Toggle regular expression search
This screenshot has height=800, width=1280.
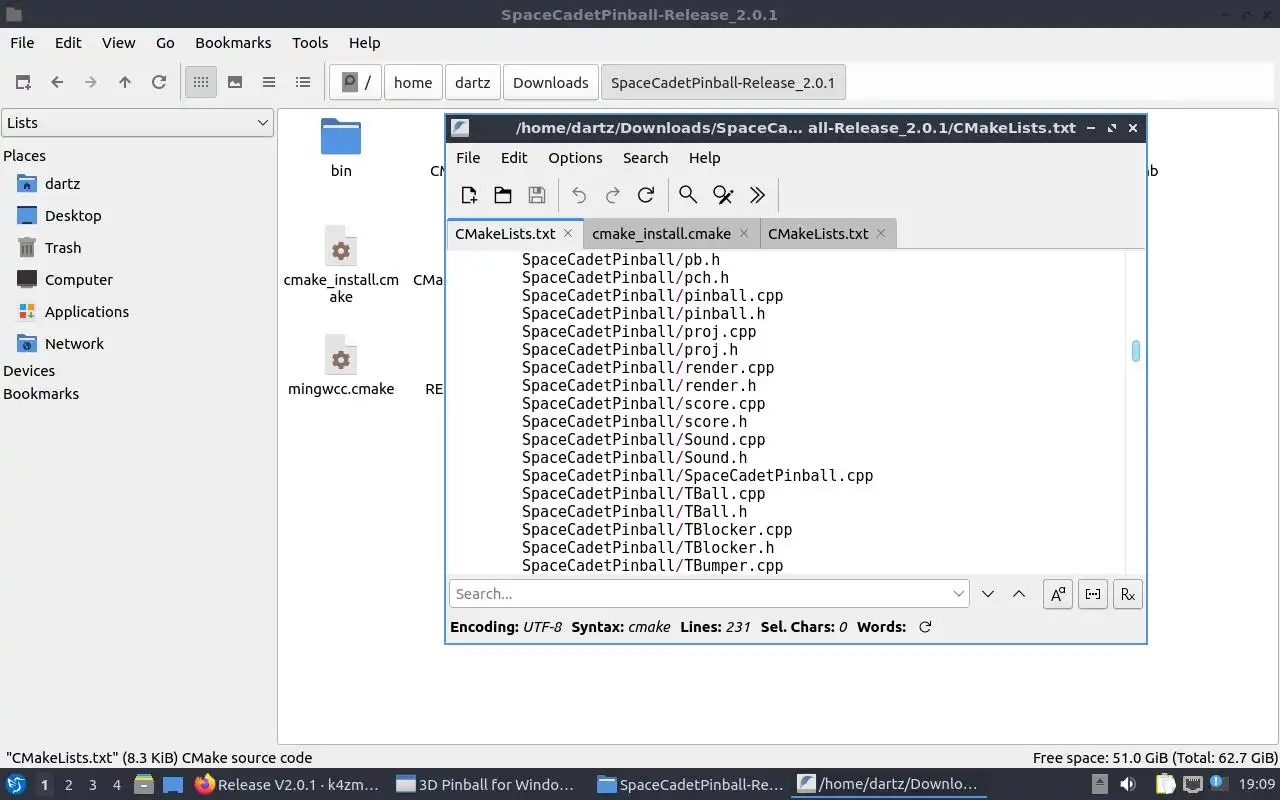(x=1128, y=594)
